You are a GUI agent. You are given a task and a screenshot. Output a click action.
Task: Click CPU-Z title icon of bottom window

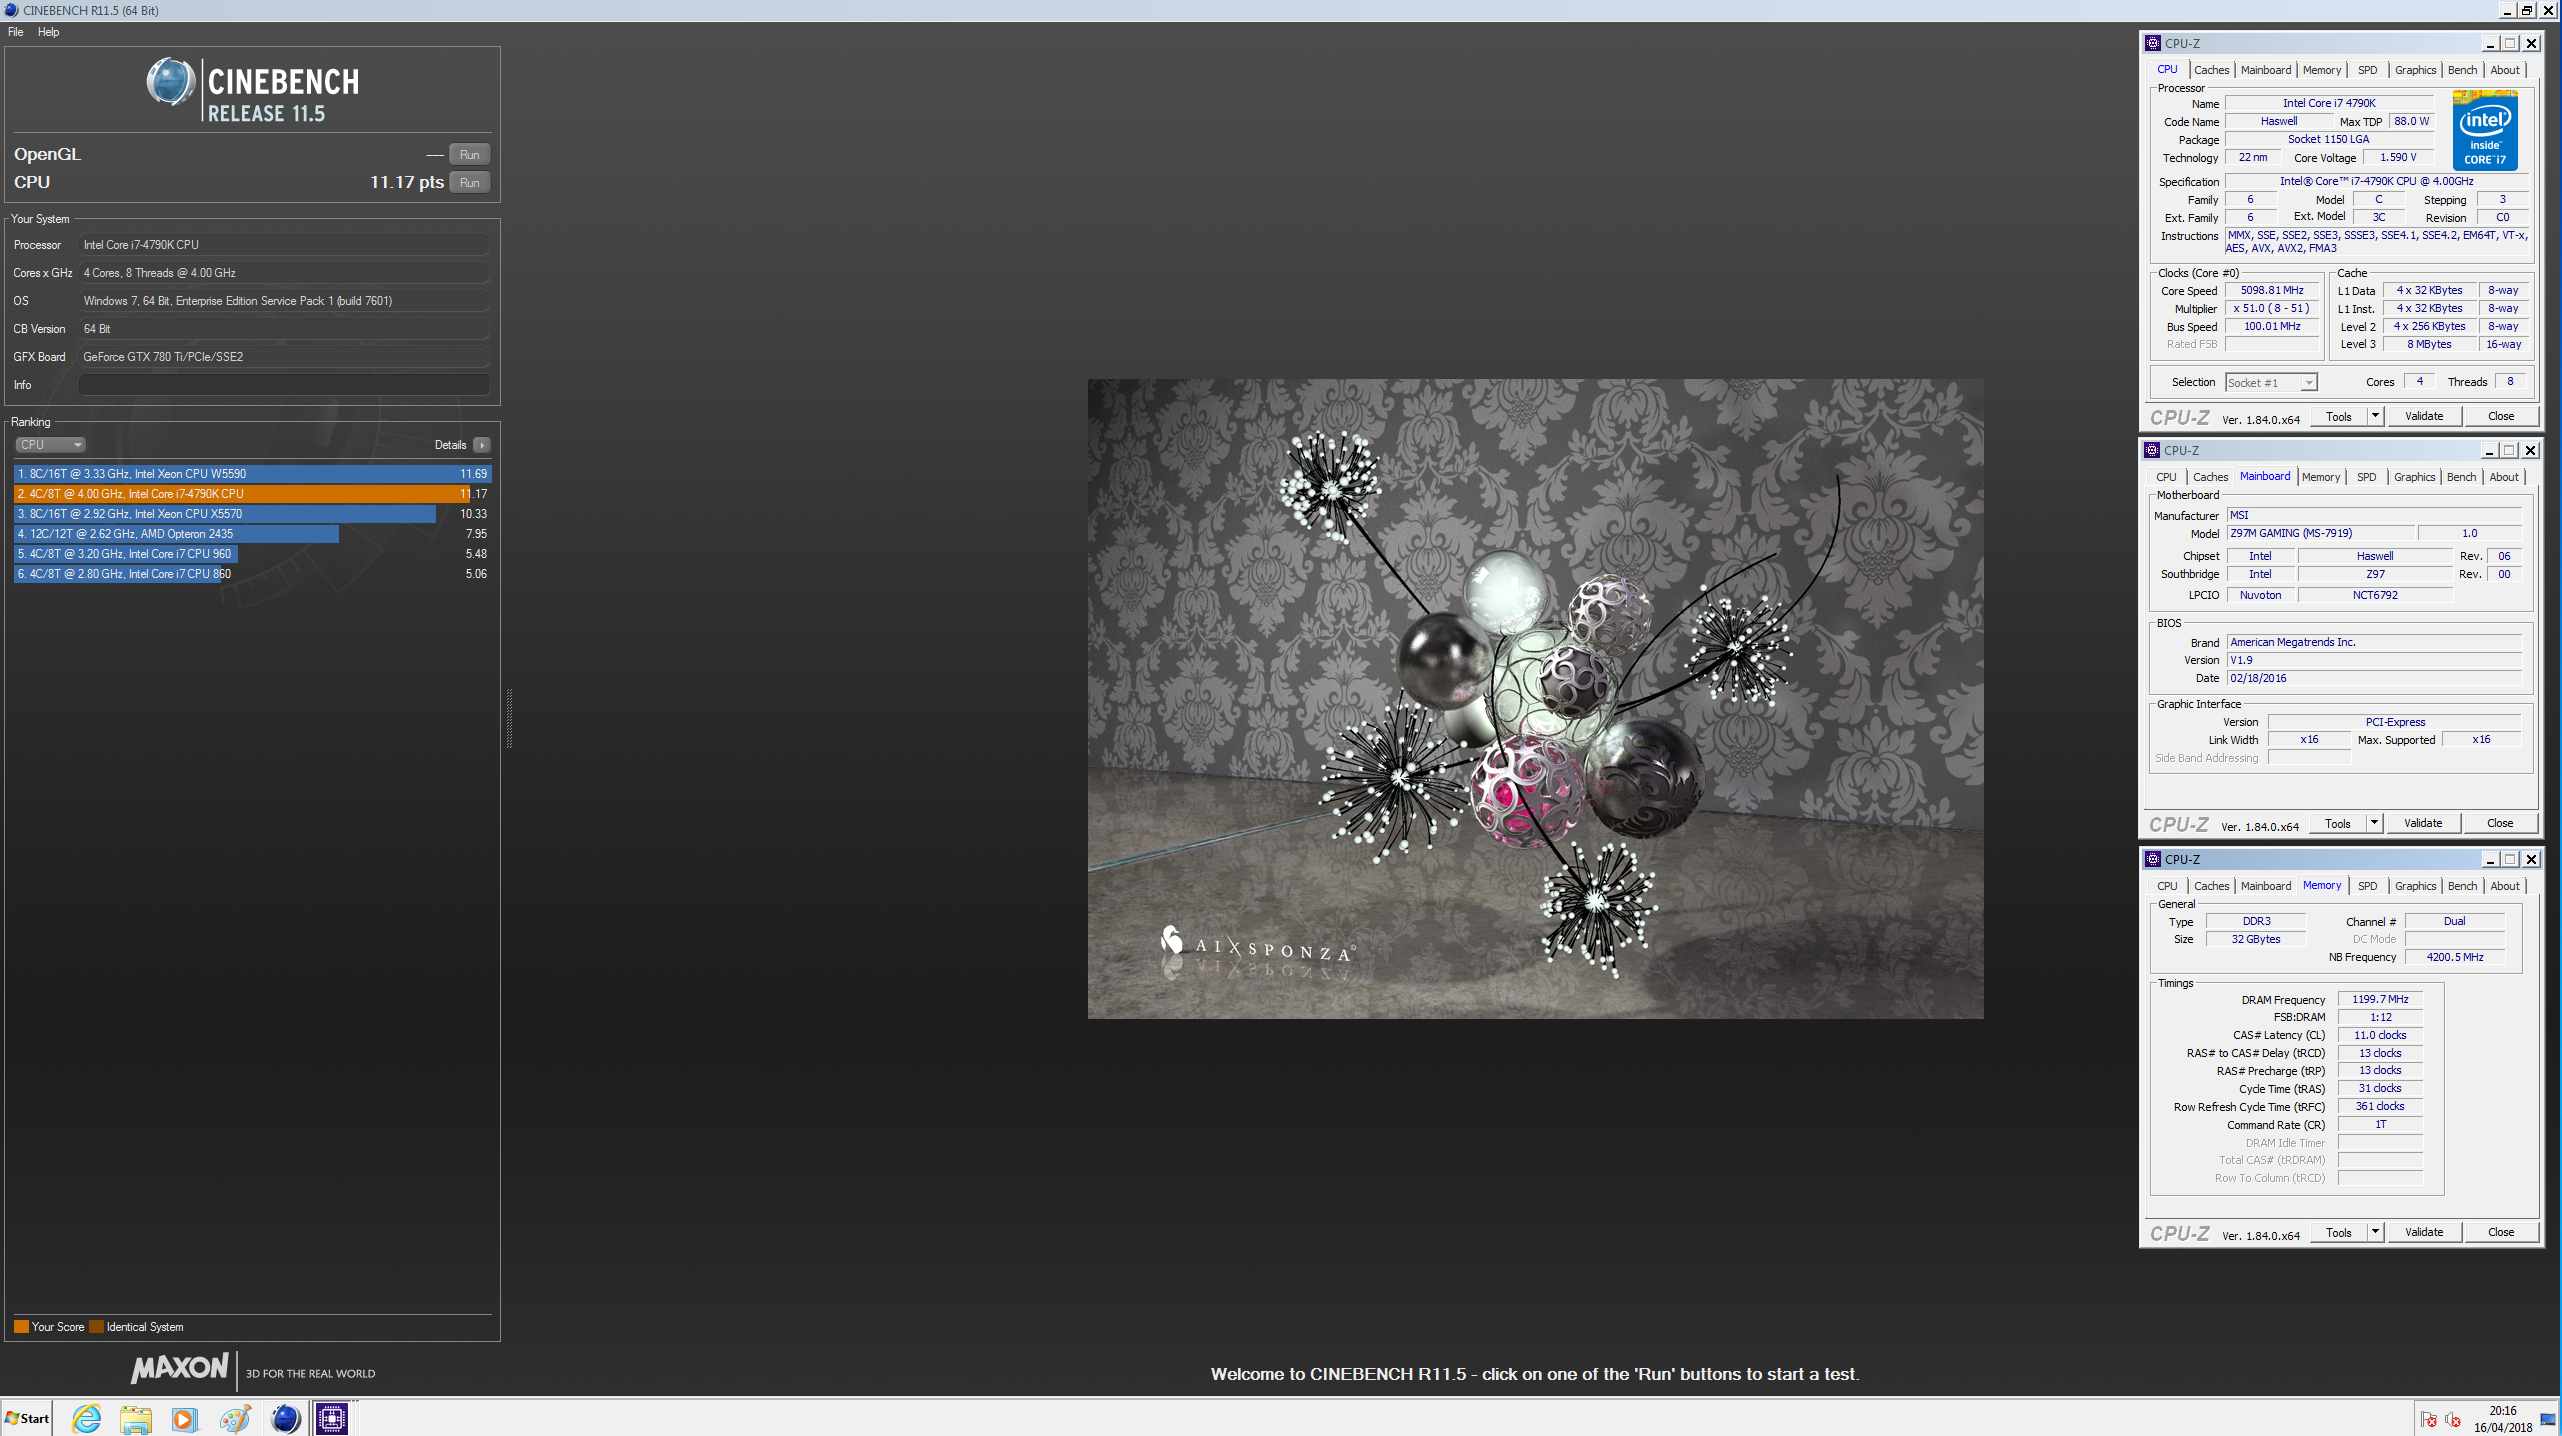[x=2153, y=859]
